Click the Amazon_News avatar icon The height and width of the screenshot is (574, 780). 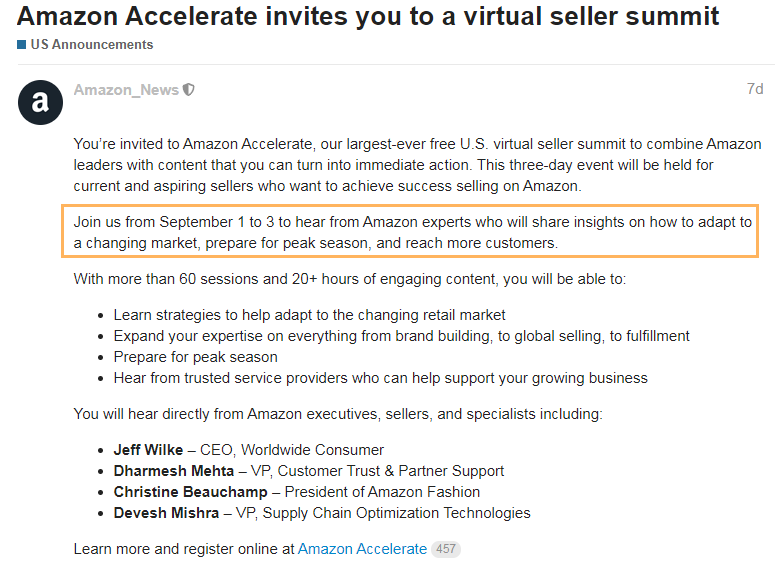[x=40, y=102]
